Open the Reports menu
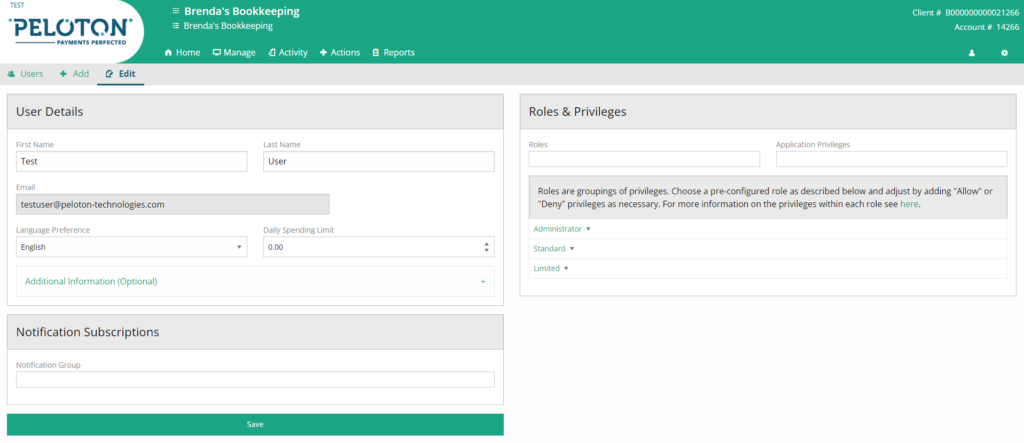The image size is (1024, 443). pos(393,53)
